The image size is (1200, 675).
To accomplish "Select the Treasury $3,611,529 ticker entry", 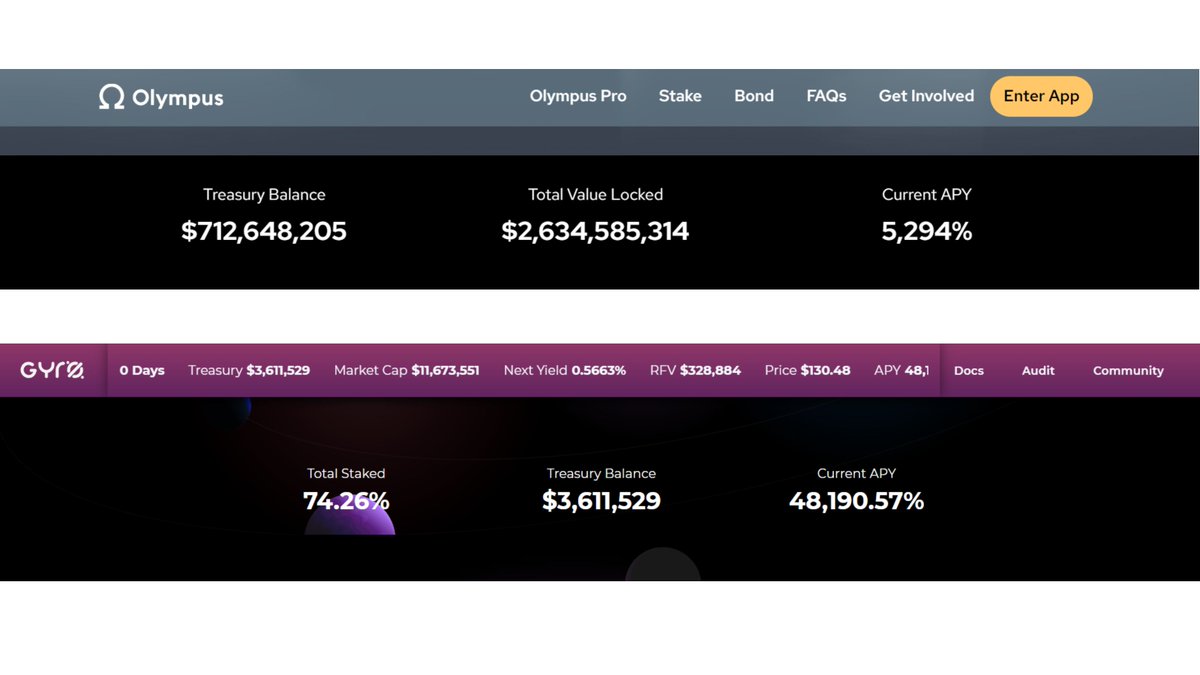I will click(249, 370).
